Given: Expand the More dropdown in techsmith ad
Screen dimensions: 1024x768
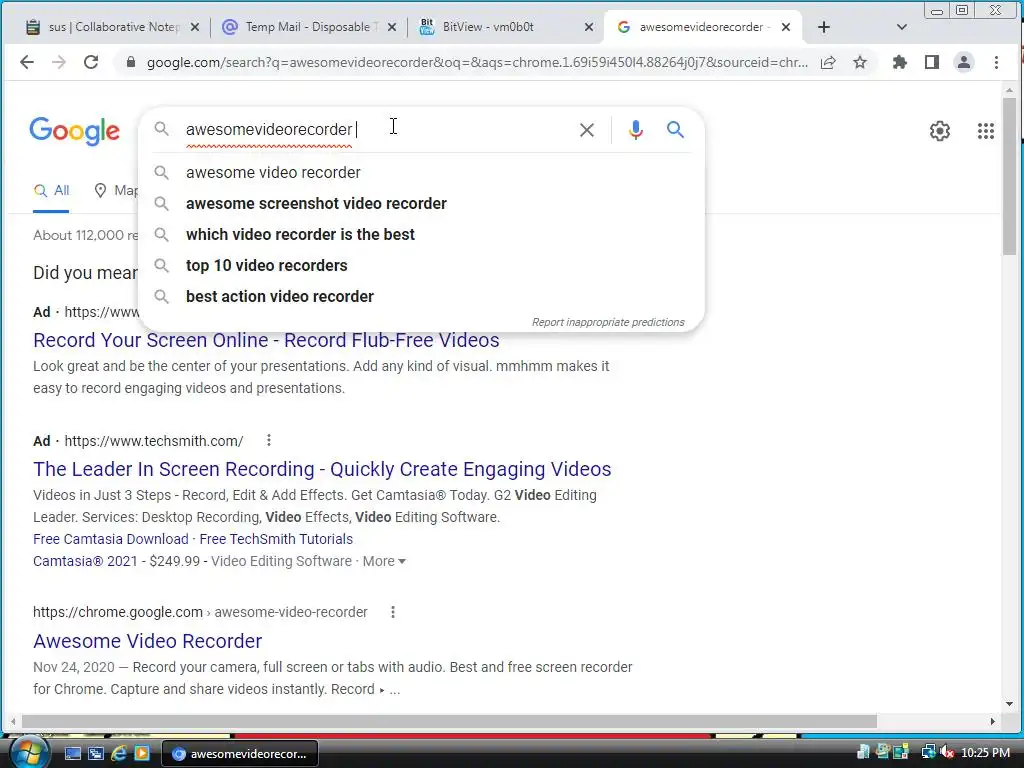Looking at the screenshot, I should [384, 561].
